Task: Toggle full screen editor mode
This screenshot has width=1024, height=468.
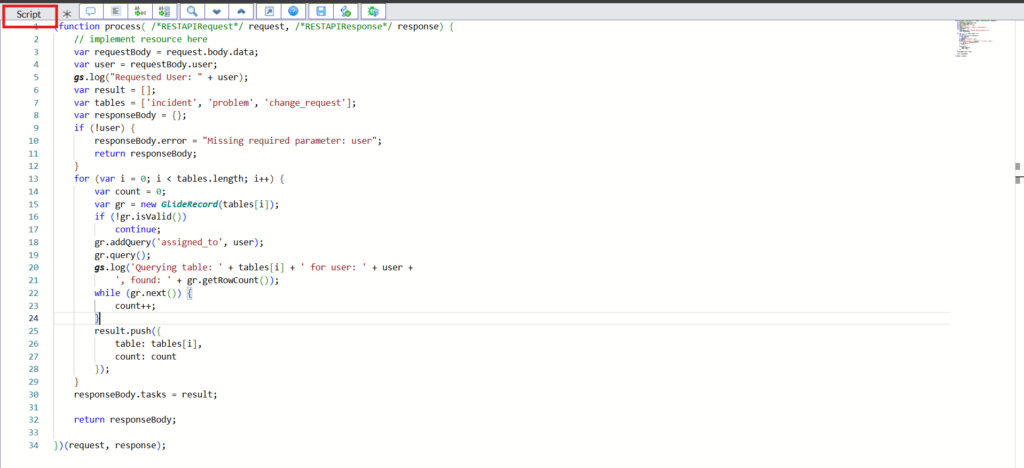Action: [269, 12]
